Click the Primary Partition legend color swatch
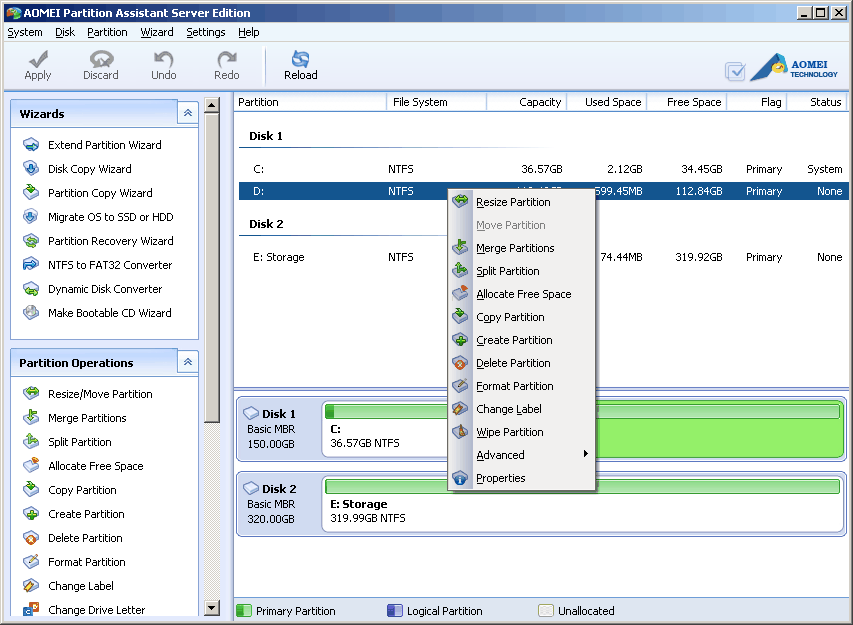The height and width of the screenshot is (625, 853). coord(242,610)
